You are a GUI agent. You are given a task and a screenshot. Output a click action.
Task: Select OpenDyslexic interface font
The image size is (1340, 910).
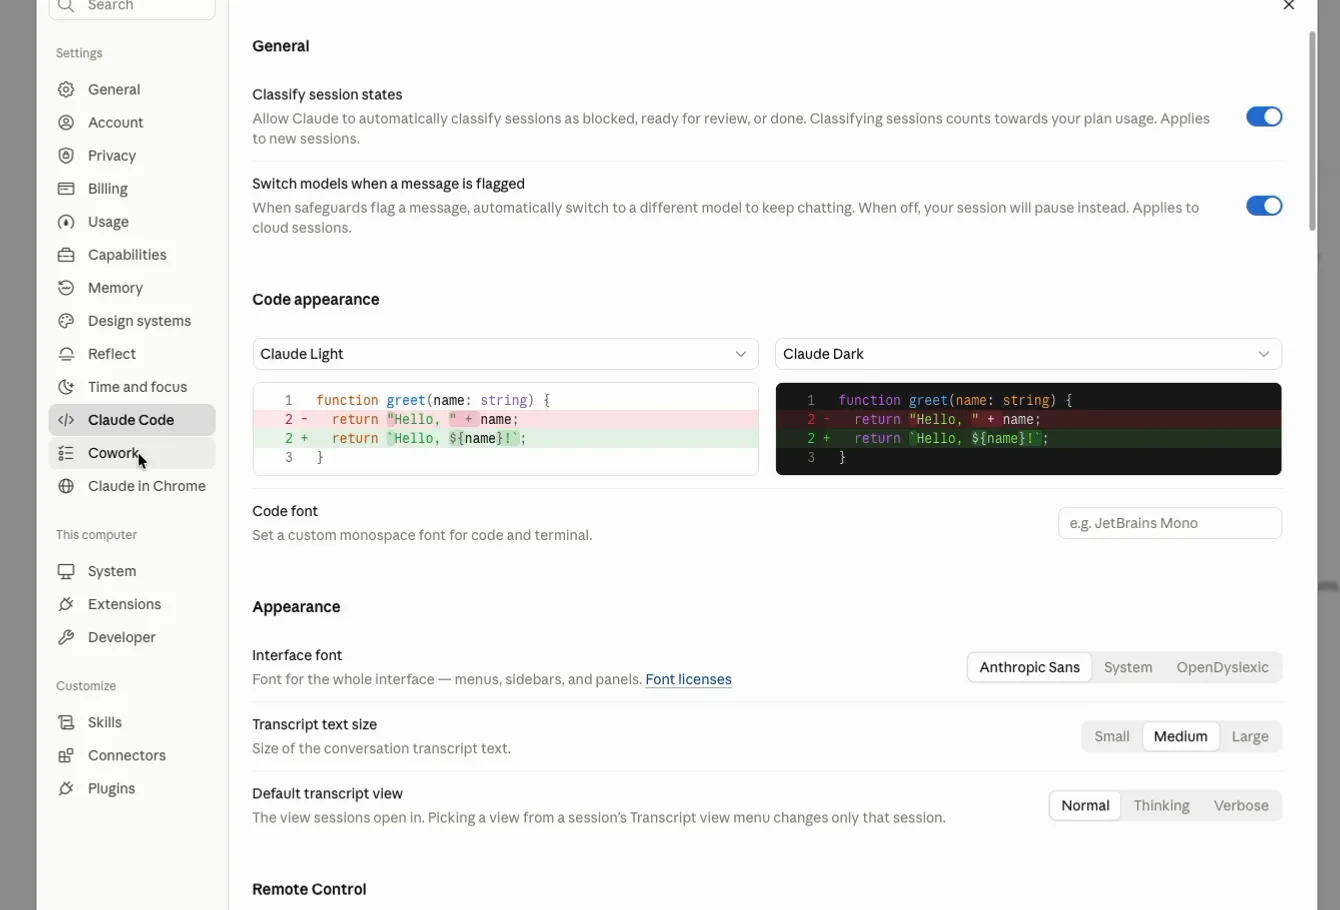coord(1222,667)
